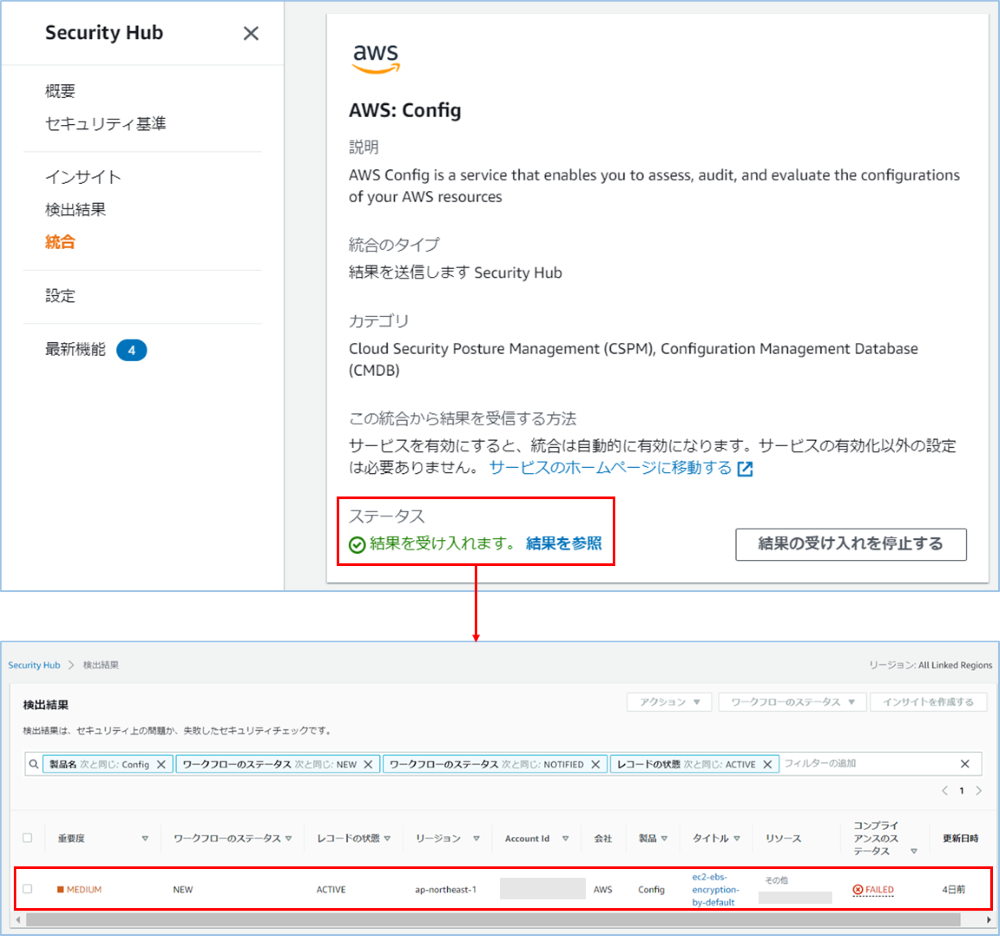Sort by タイトル column header
Image resolution: width=1000 pixels, height=936 pixels.
pos(716,838)
